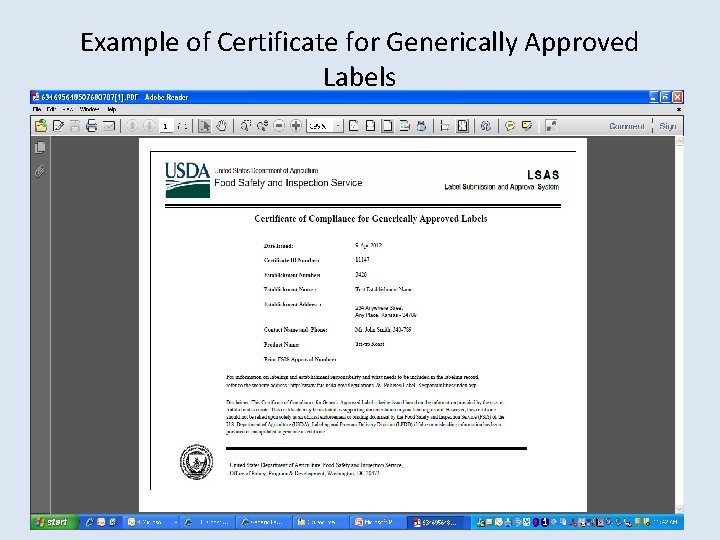Open a file with the Open icon
The image size is (720, 540).
coord(41,125)
